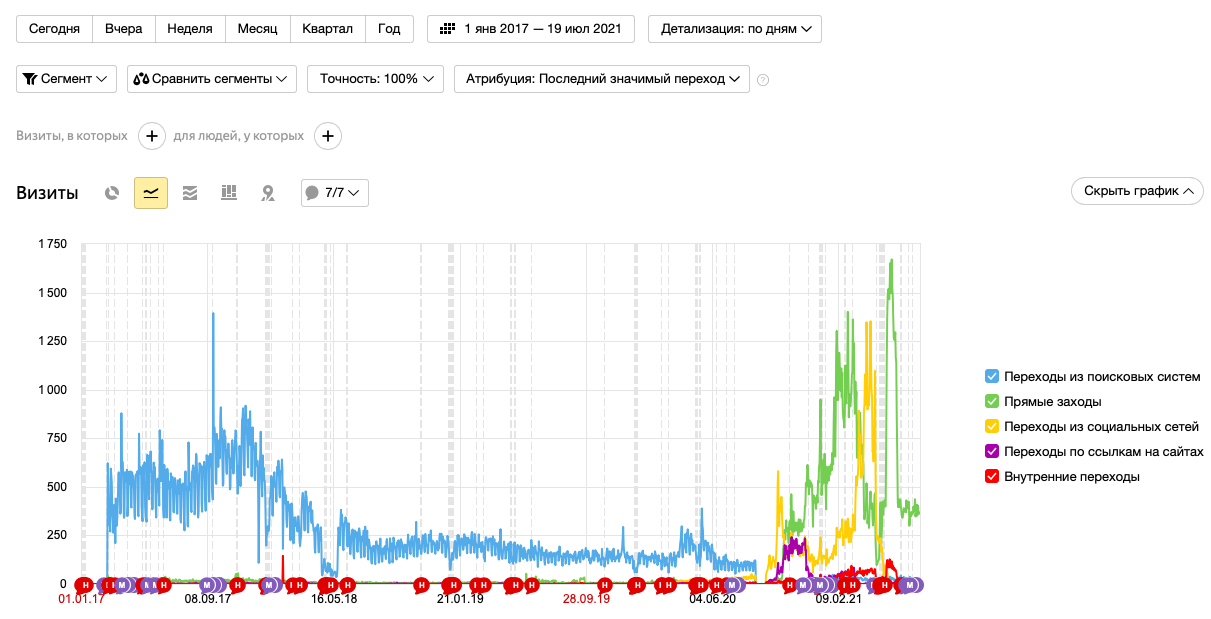The height and width of the screenshot is (619, 1211).
Task: Select the stacked area chart icon
Action: (190, 193)
